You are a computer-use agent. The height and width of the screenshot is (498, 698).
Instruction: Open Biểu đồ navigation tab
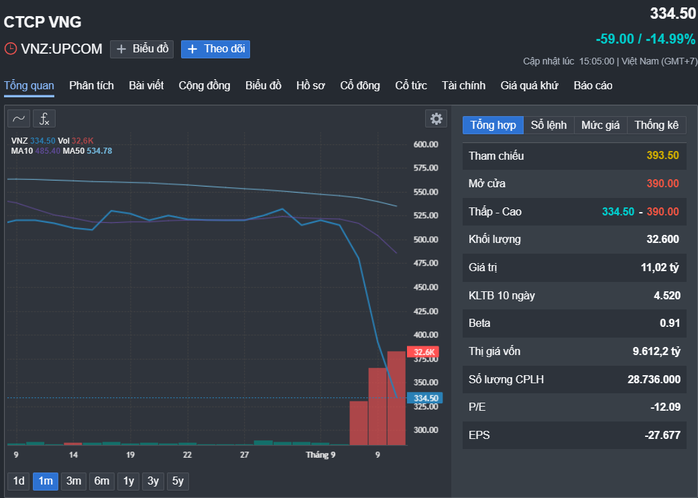263,85
